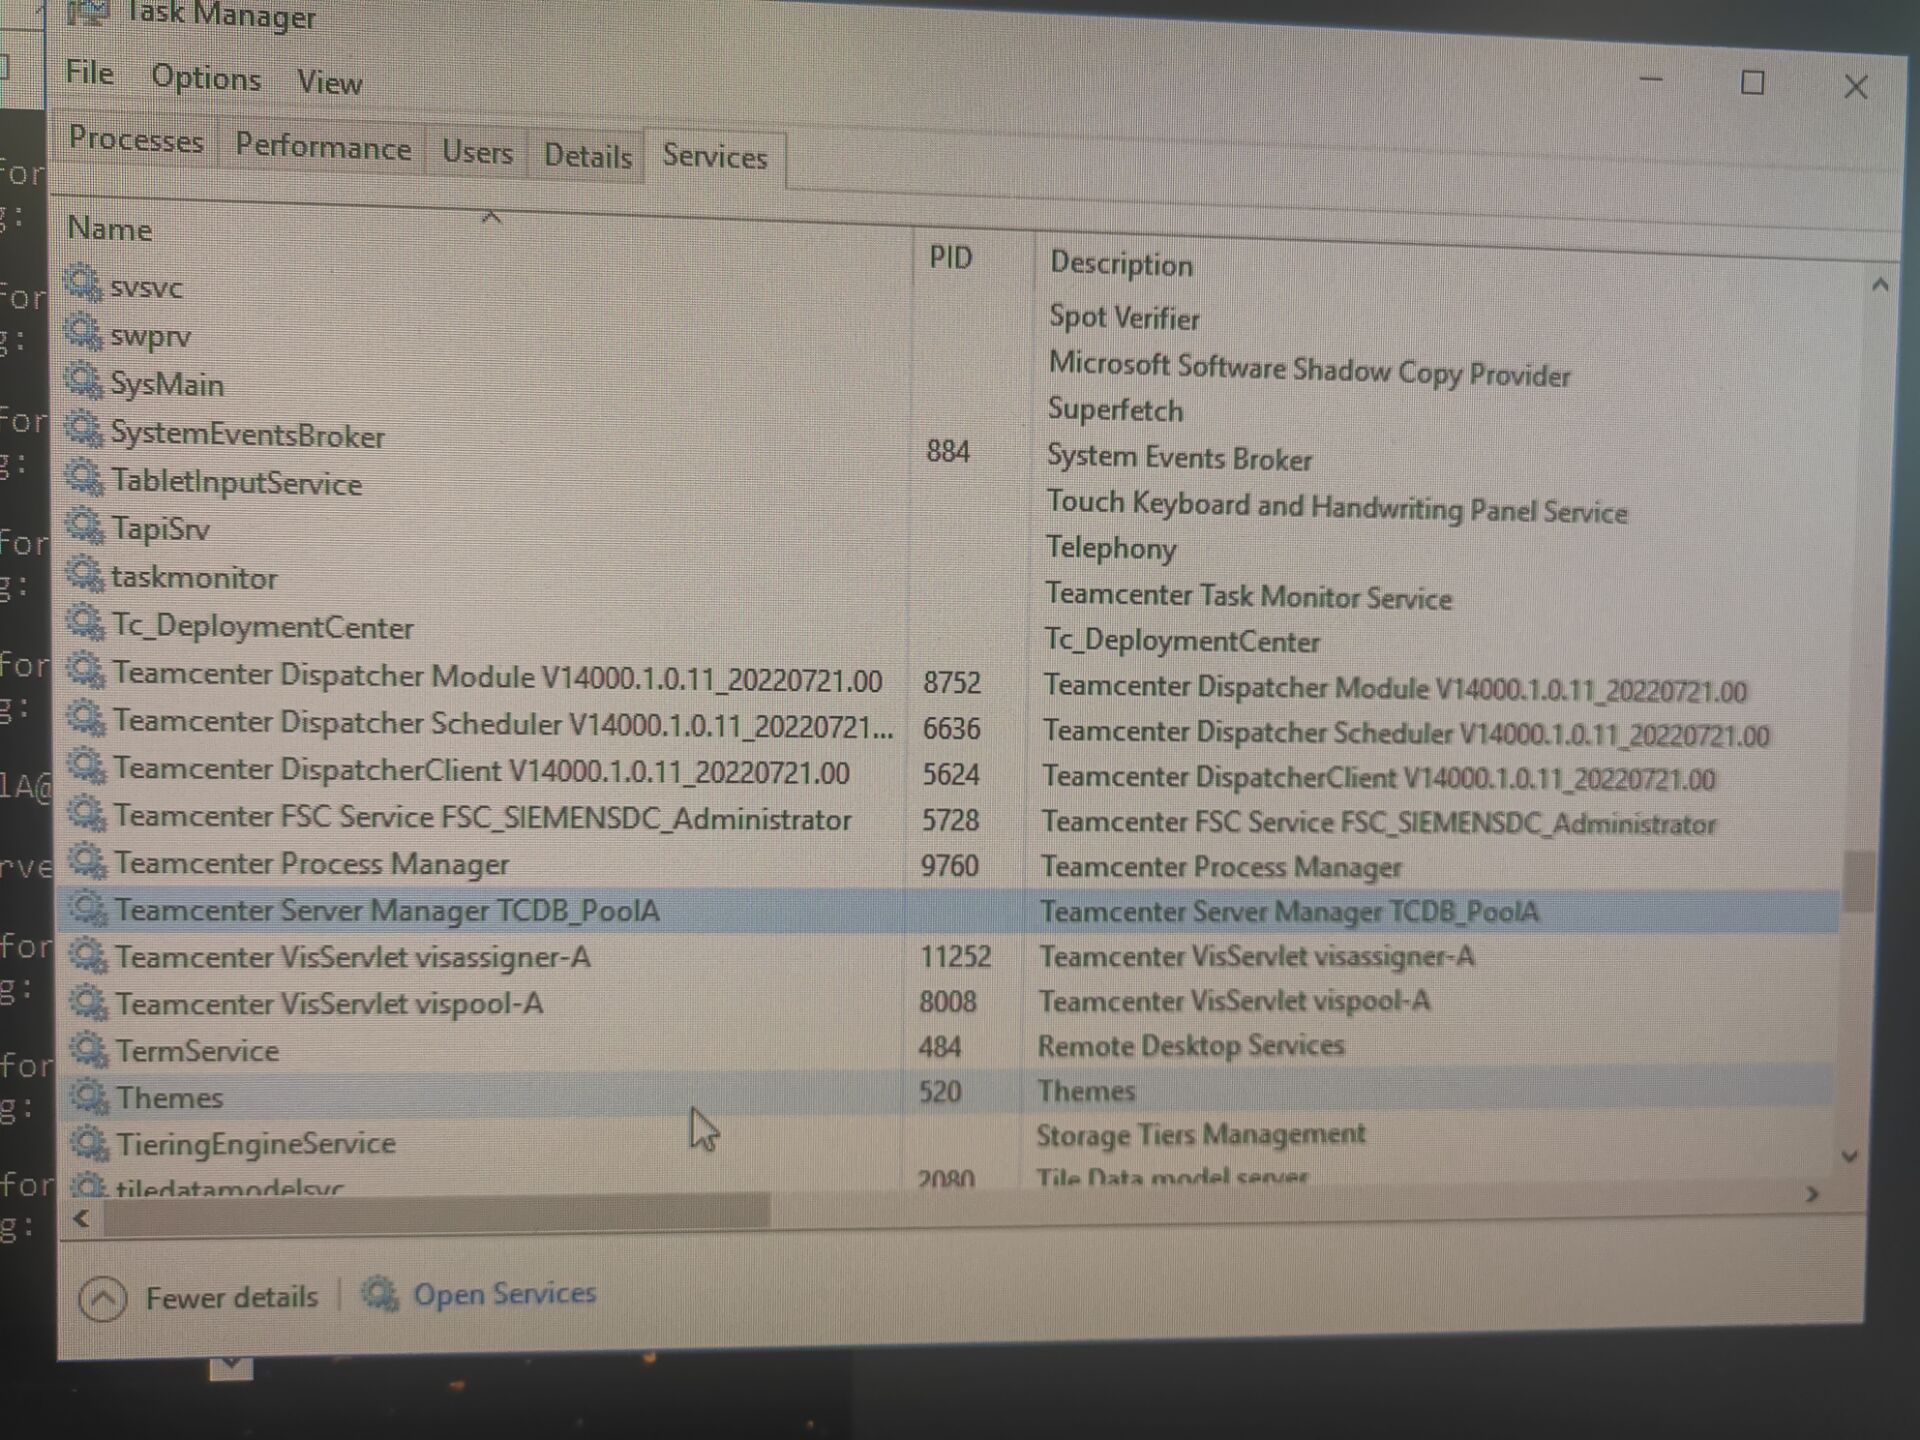Viewport: 1920px width, 1440px height.
Task: Sort services by PID column header
Action: [x=950, y=258]
